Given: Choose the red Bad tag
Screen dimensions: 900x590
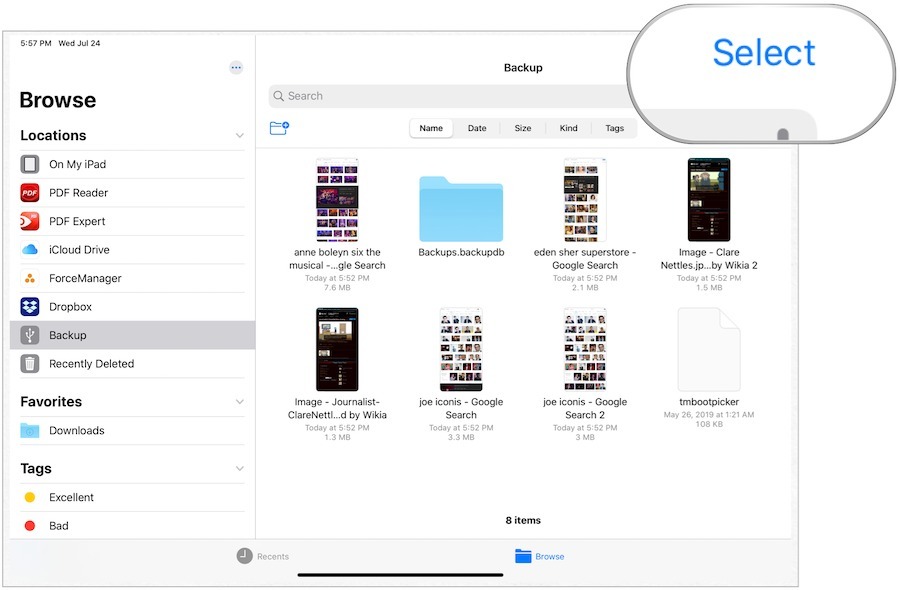Looking at the screenshot, I should coord(59,526).
